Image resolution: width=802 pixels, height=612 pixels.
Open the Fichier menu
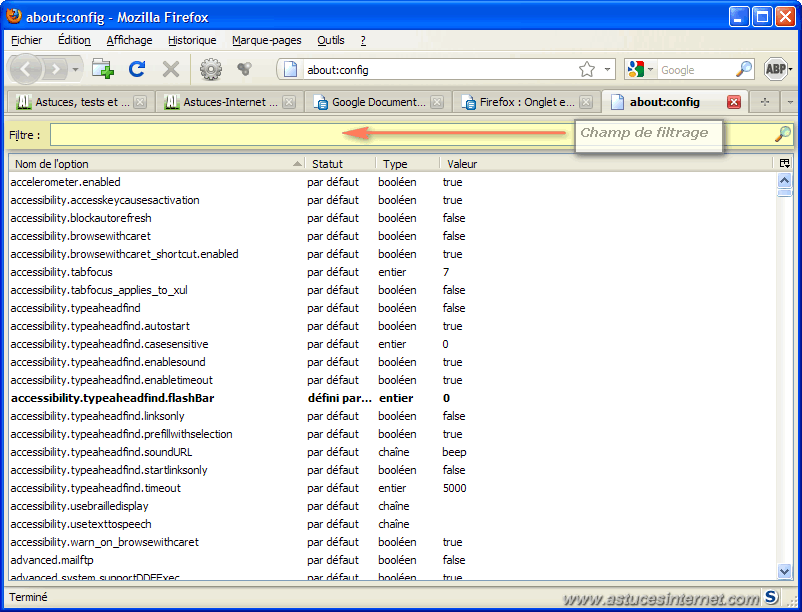(x=27, y=40)
